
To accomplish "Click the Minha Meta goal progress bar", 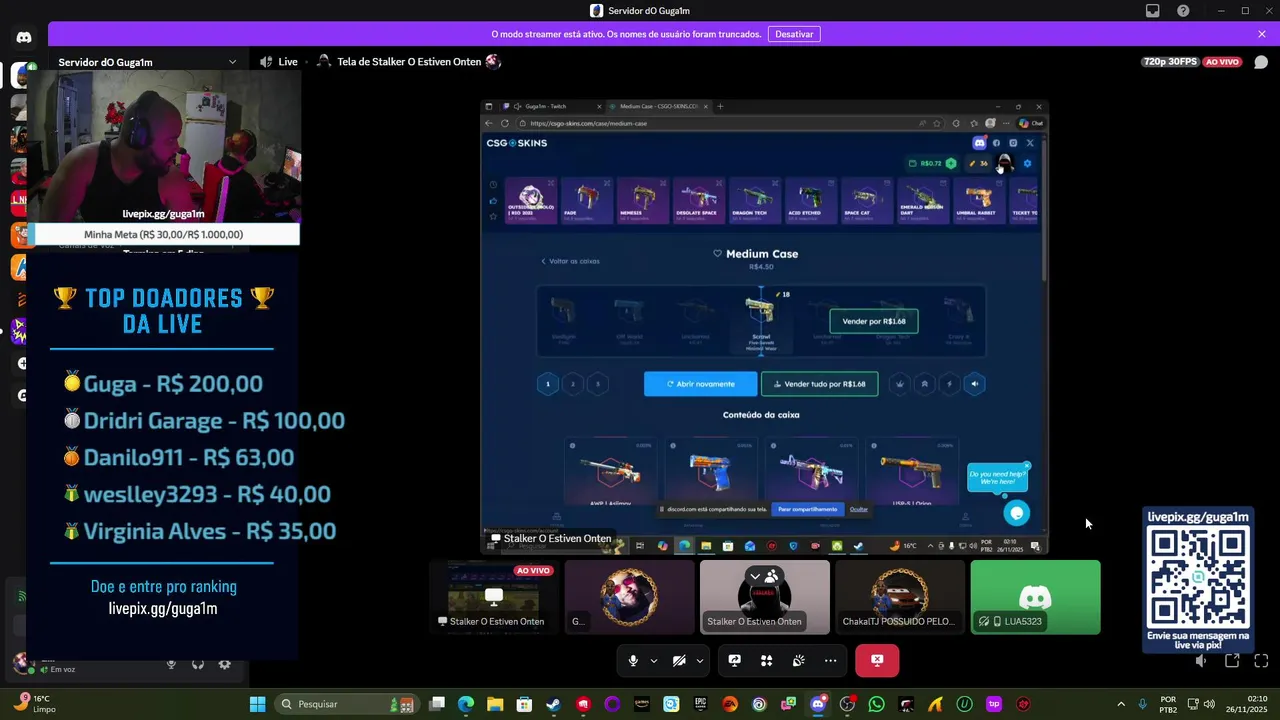I will pyautogui.click(x=166, y=234).
